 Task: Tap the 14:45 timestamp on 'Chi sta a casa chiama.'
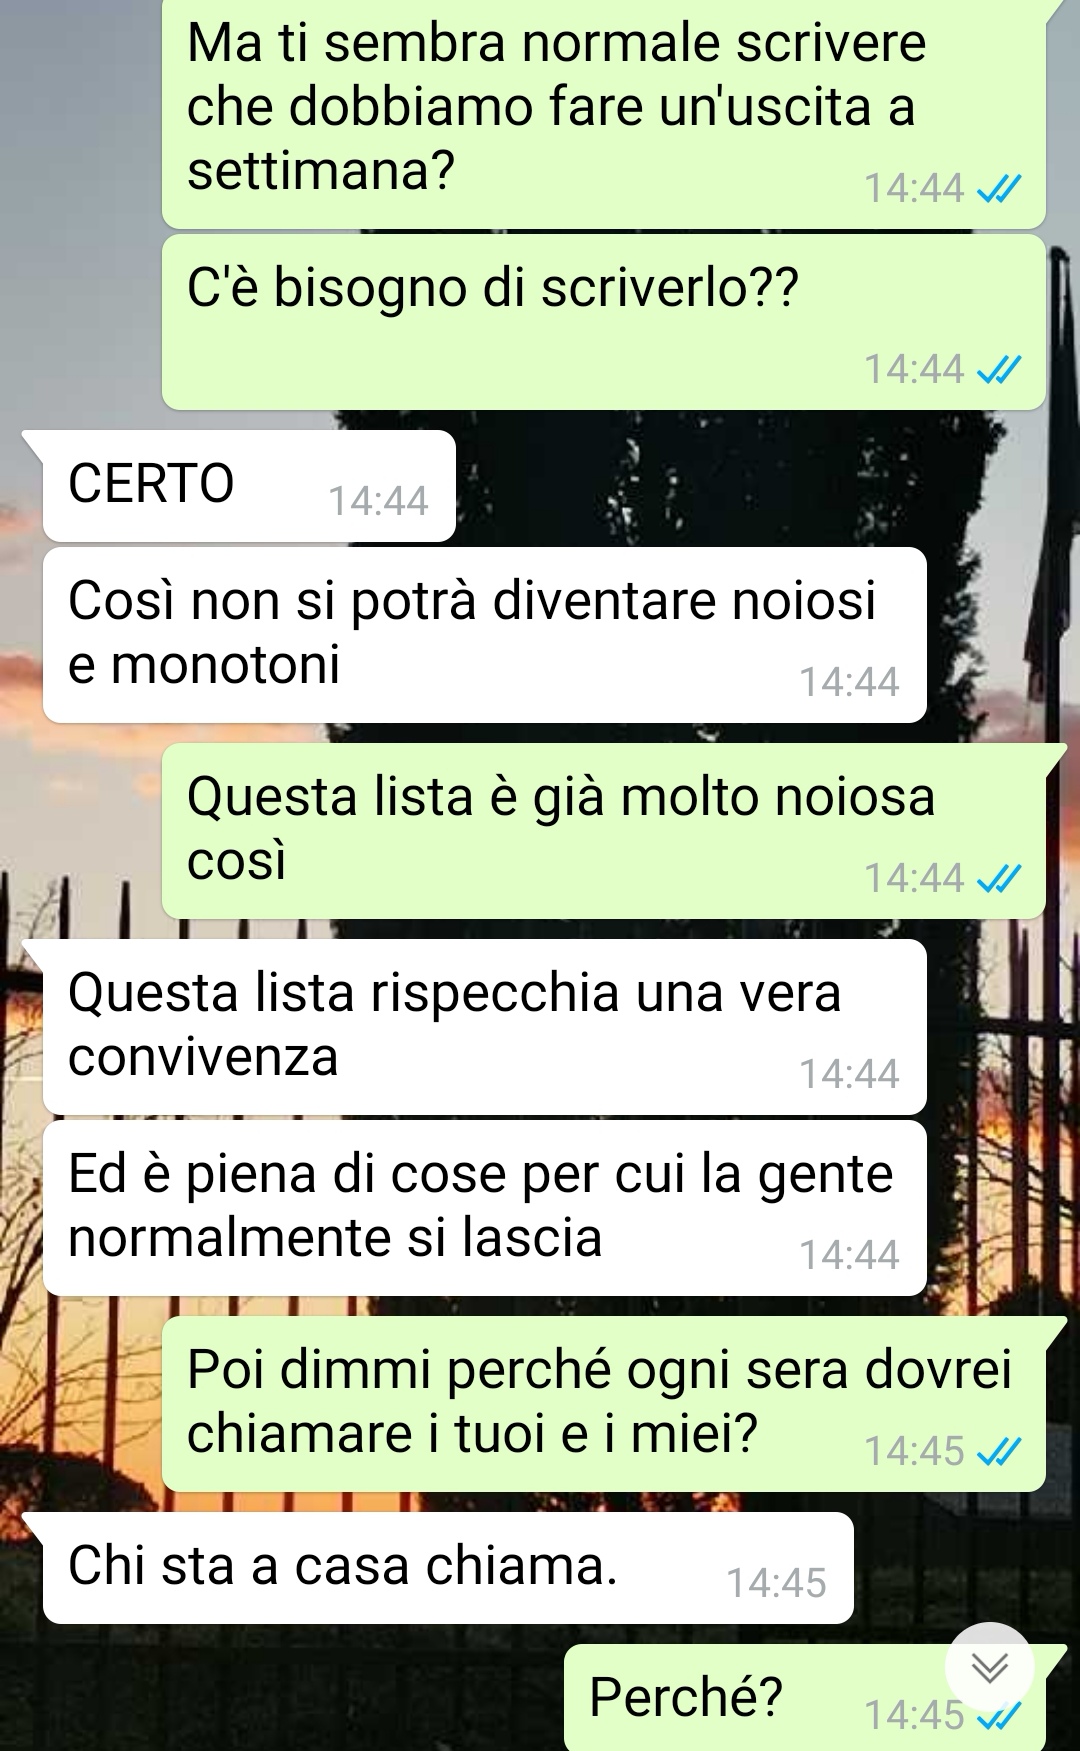tap(776, 1583)
